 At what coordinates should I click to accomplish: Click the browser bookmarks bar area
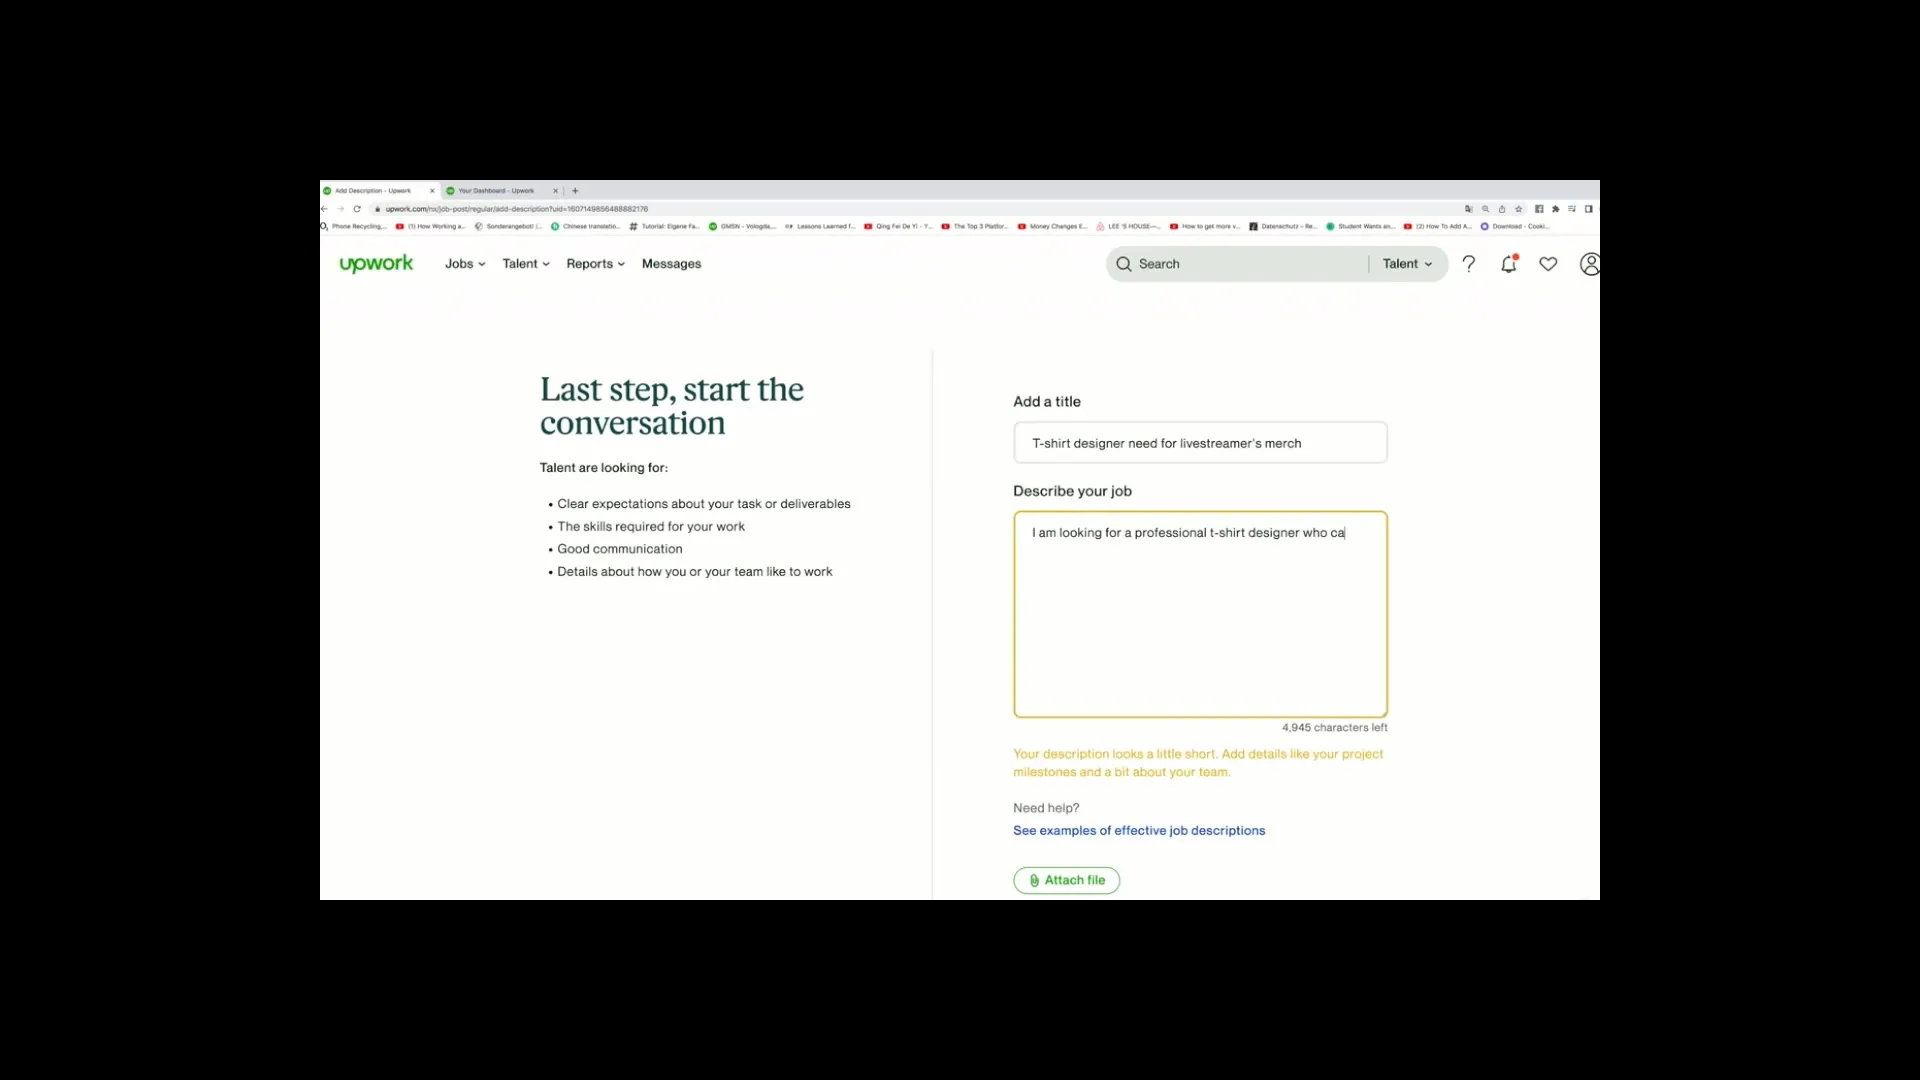point(960,225)
